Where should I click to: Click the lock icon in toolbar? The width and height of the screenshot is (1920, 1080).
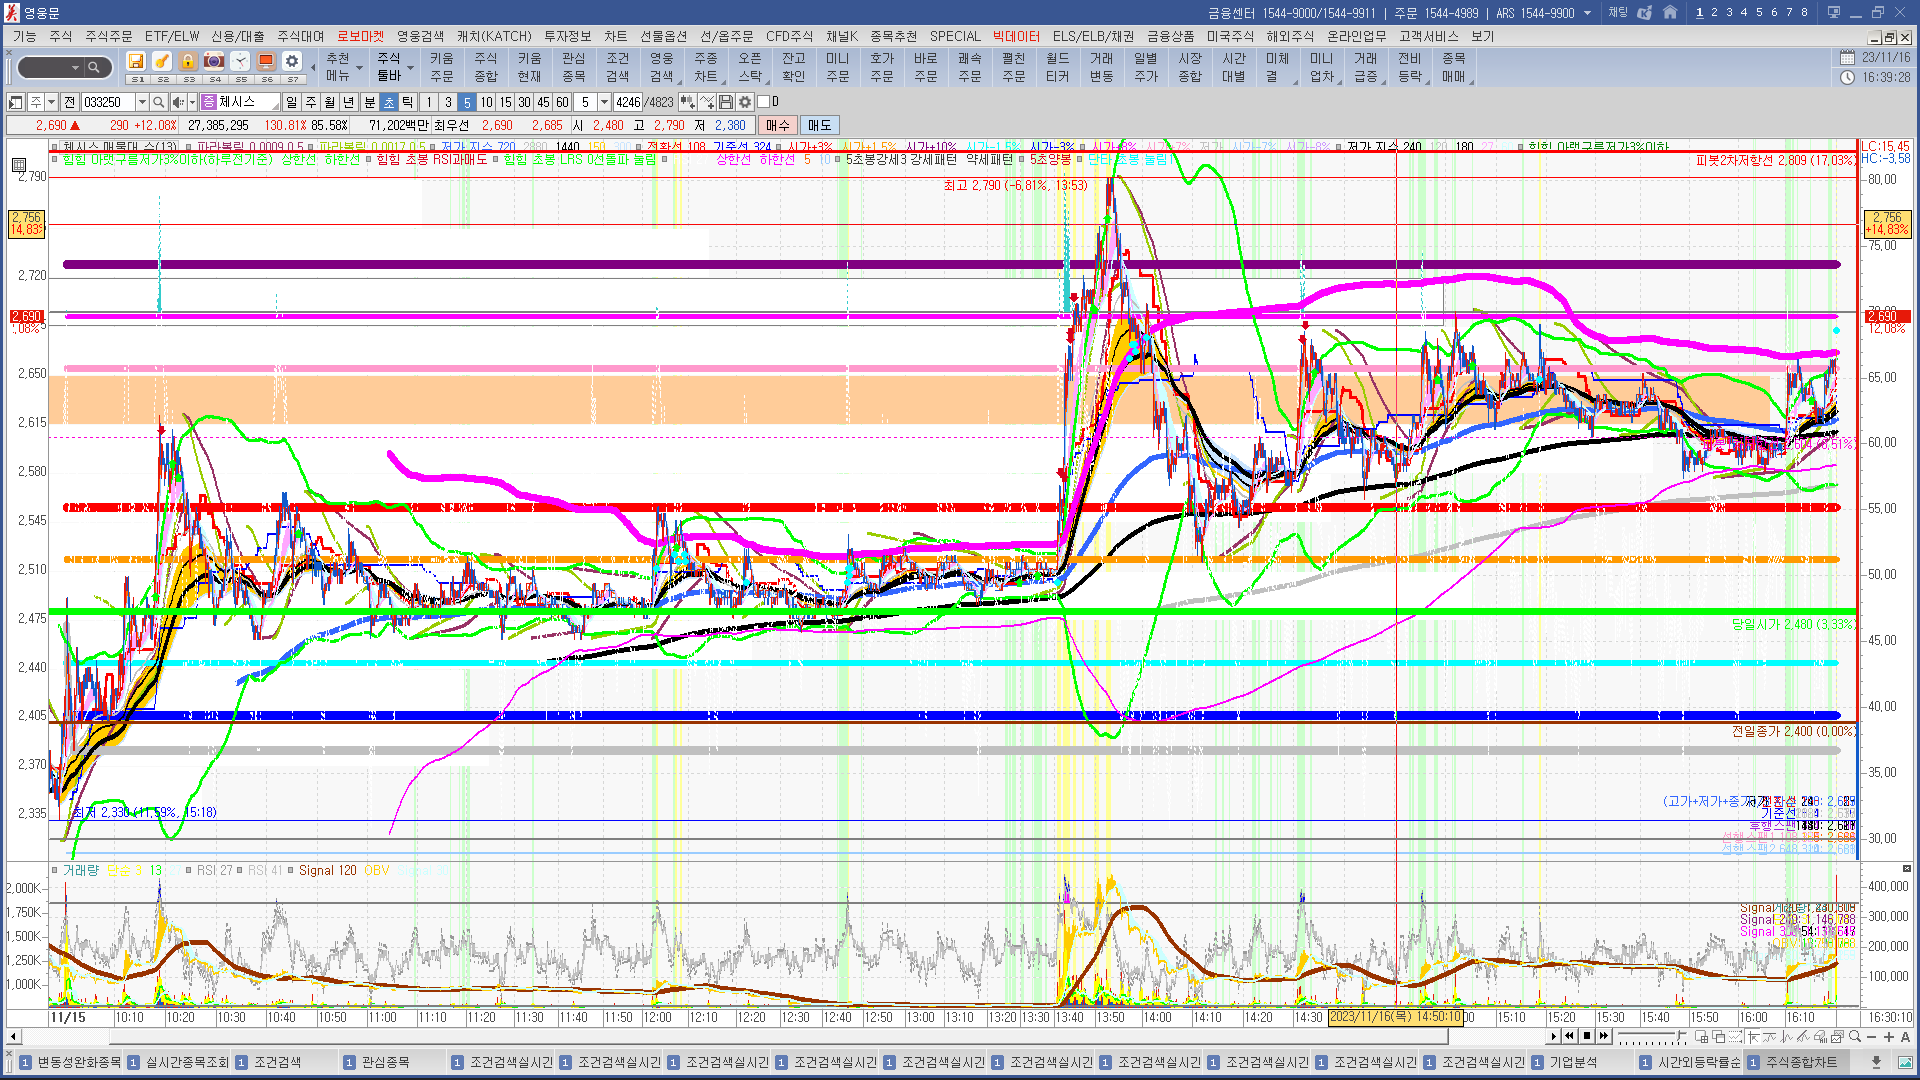188,62
